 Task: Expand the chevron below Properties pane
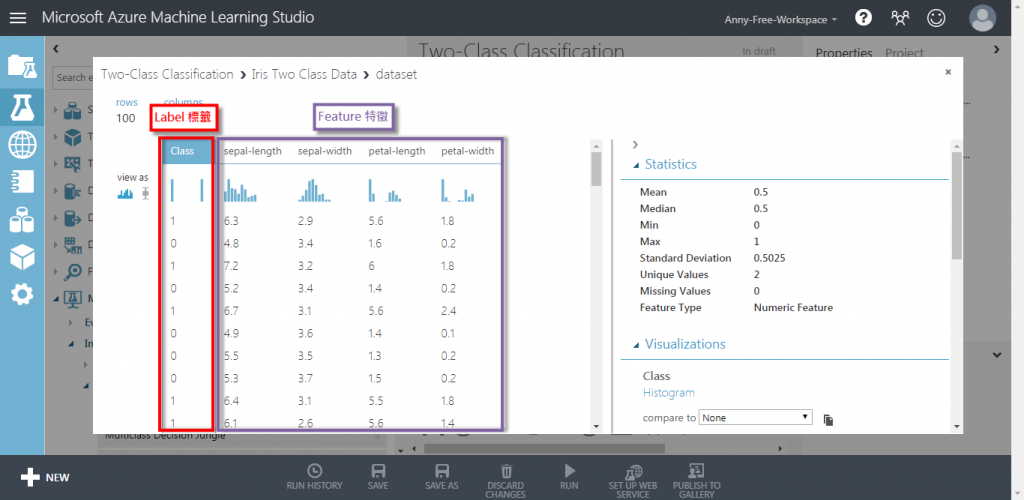click(996, 355)
